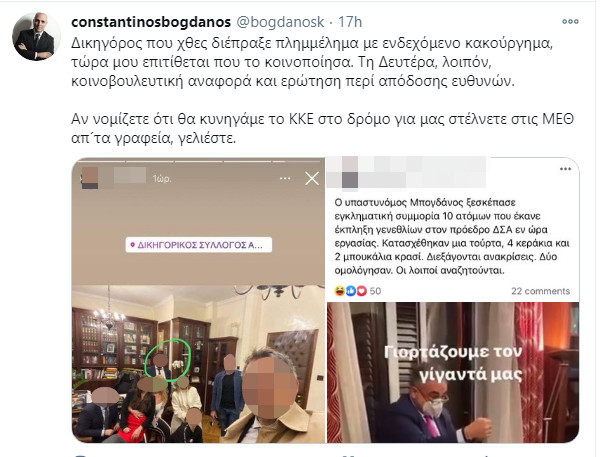Click the story progress bar segments
The height and width of the screenshot is (457, 605).
coord(199,161)
